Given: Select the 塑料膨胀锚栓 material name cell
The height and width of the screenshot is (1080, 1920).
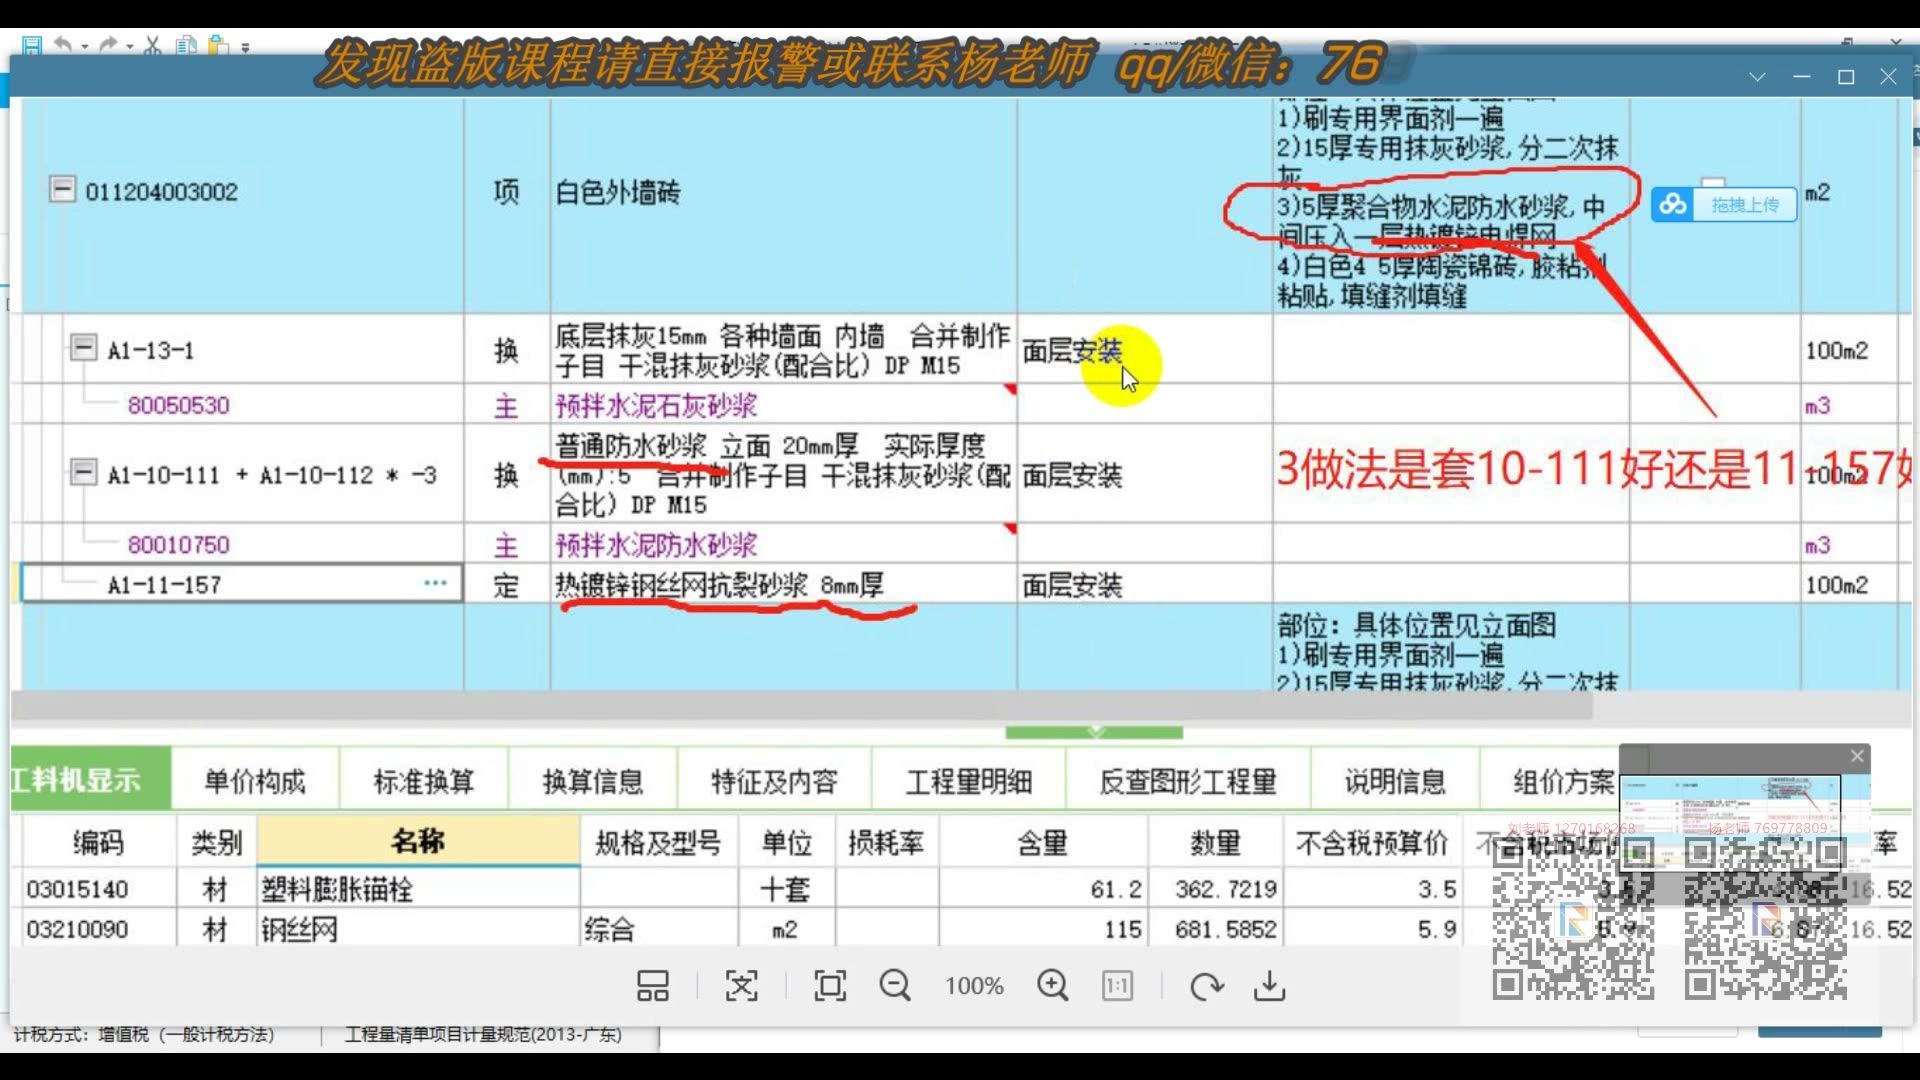Looking at the screenshot, I should (418, 889).
